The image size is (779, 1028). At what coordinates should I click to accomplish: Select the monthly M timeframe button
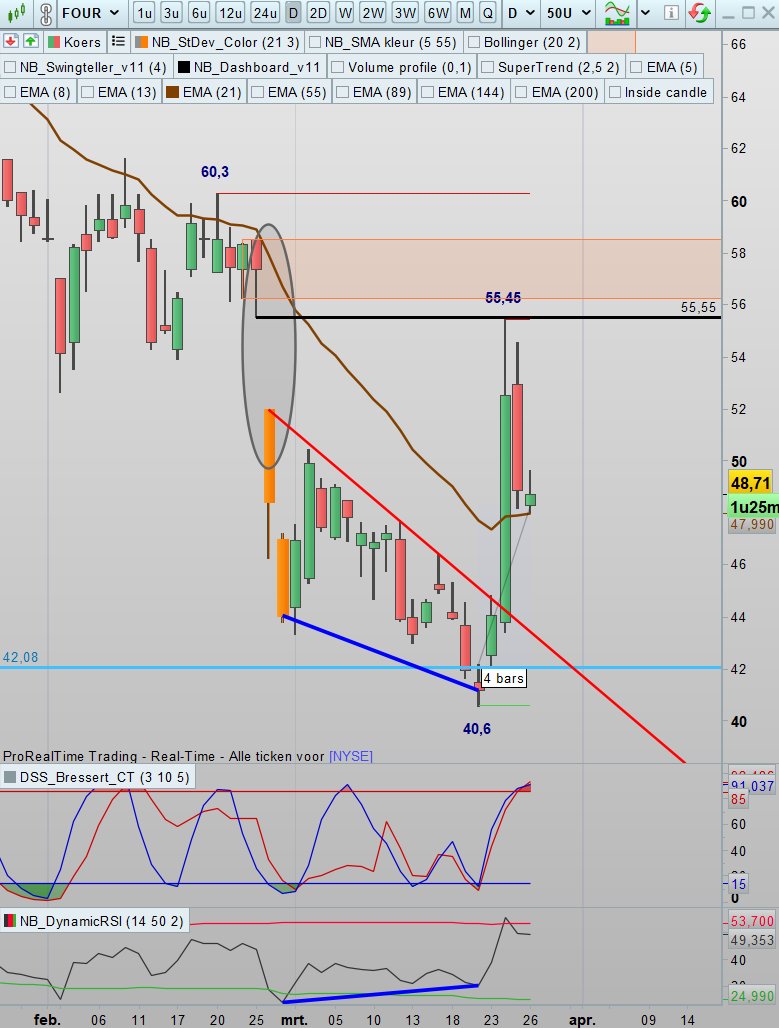(465, 13)
